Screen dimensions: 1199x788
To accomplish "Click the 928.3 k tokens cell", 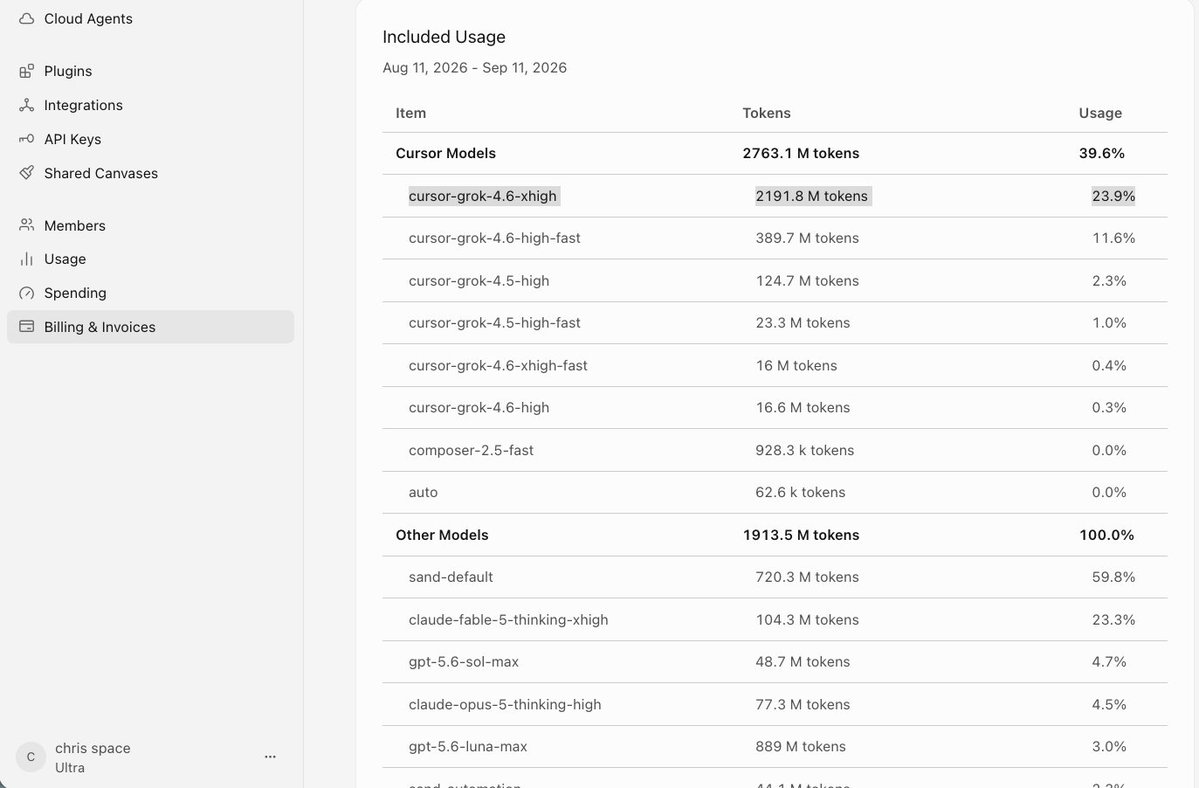I will click(804, 450).
